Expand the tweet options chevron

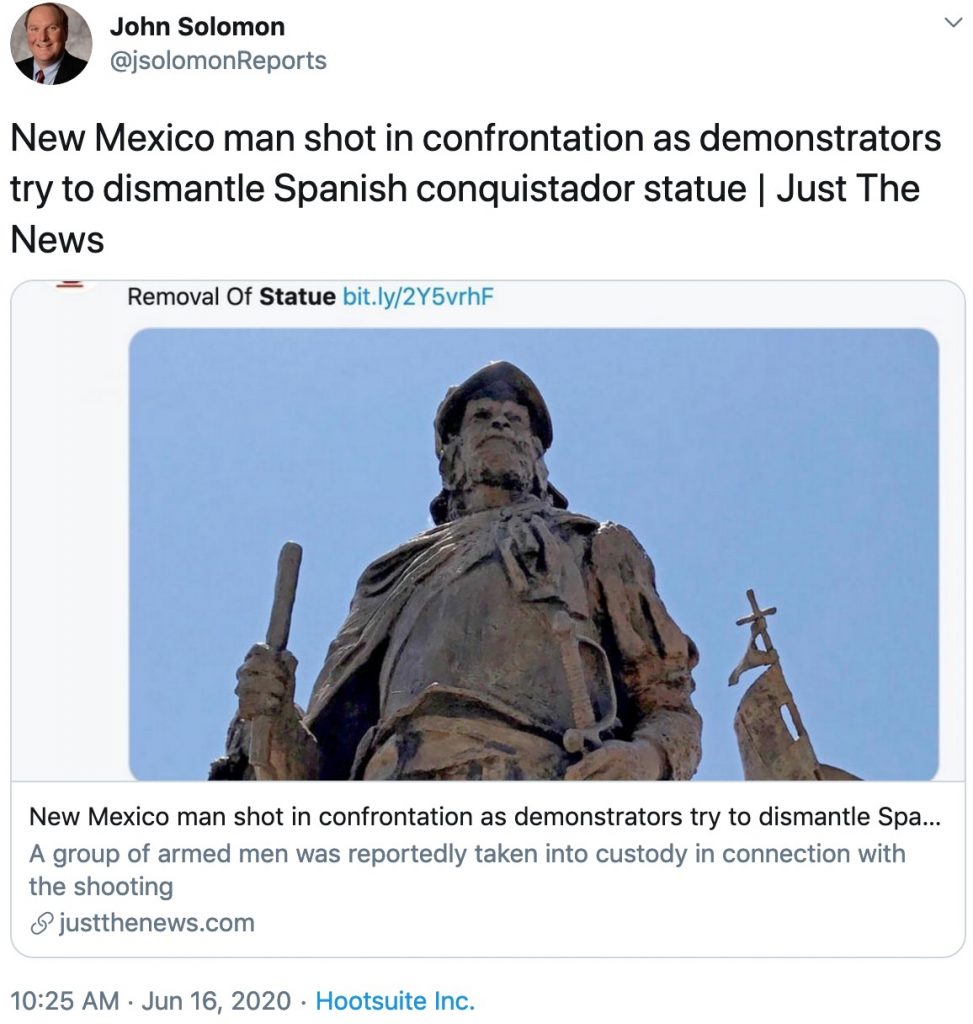pyautogui.click(x=953, y=23)
